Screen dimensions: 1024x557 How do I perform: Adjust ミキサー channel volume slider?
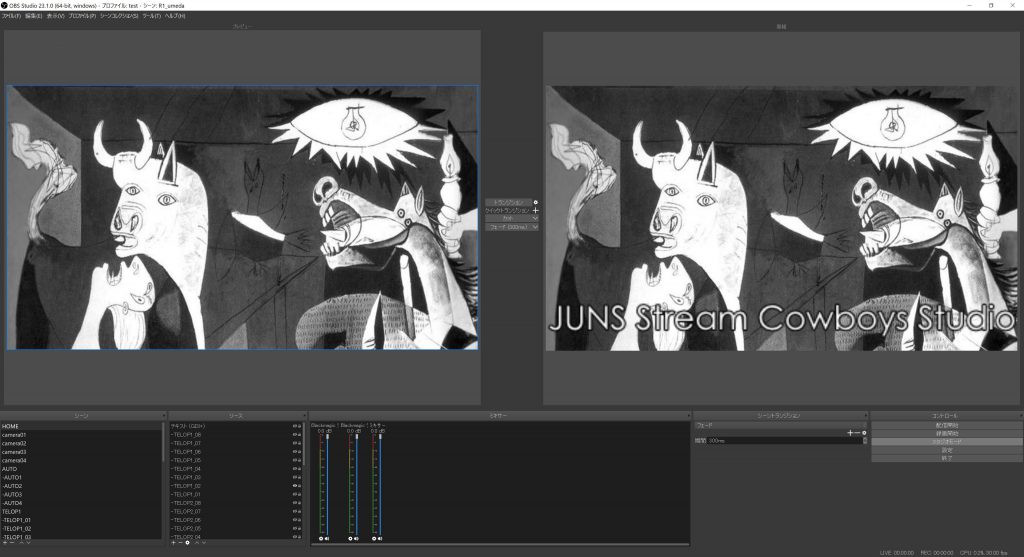pos(380,483)
